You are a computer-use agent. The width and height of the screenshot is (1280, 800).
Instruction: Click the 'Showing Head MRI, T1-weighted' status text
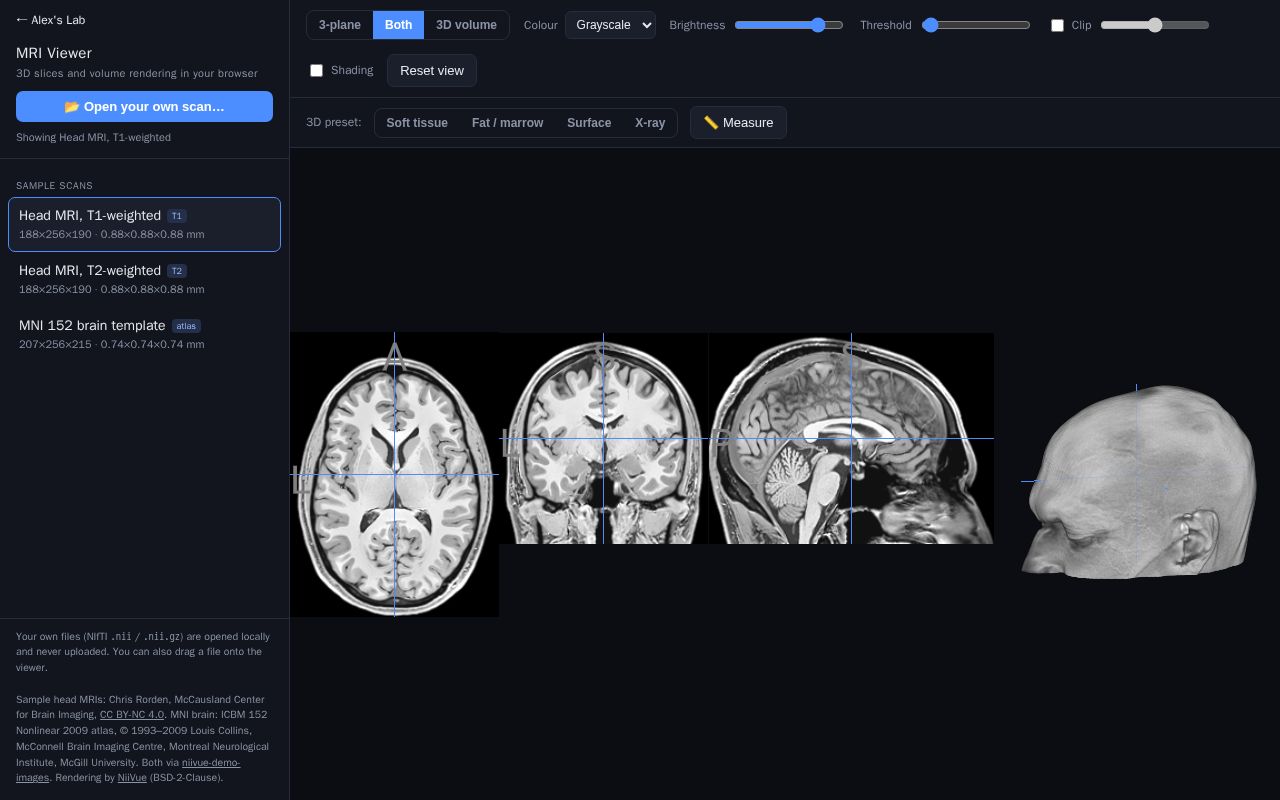[x=93, y=137]
